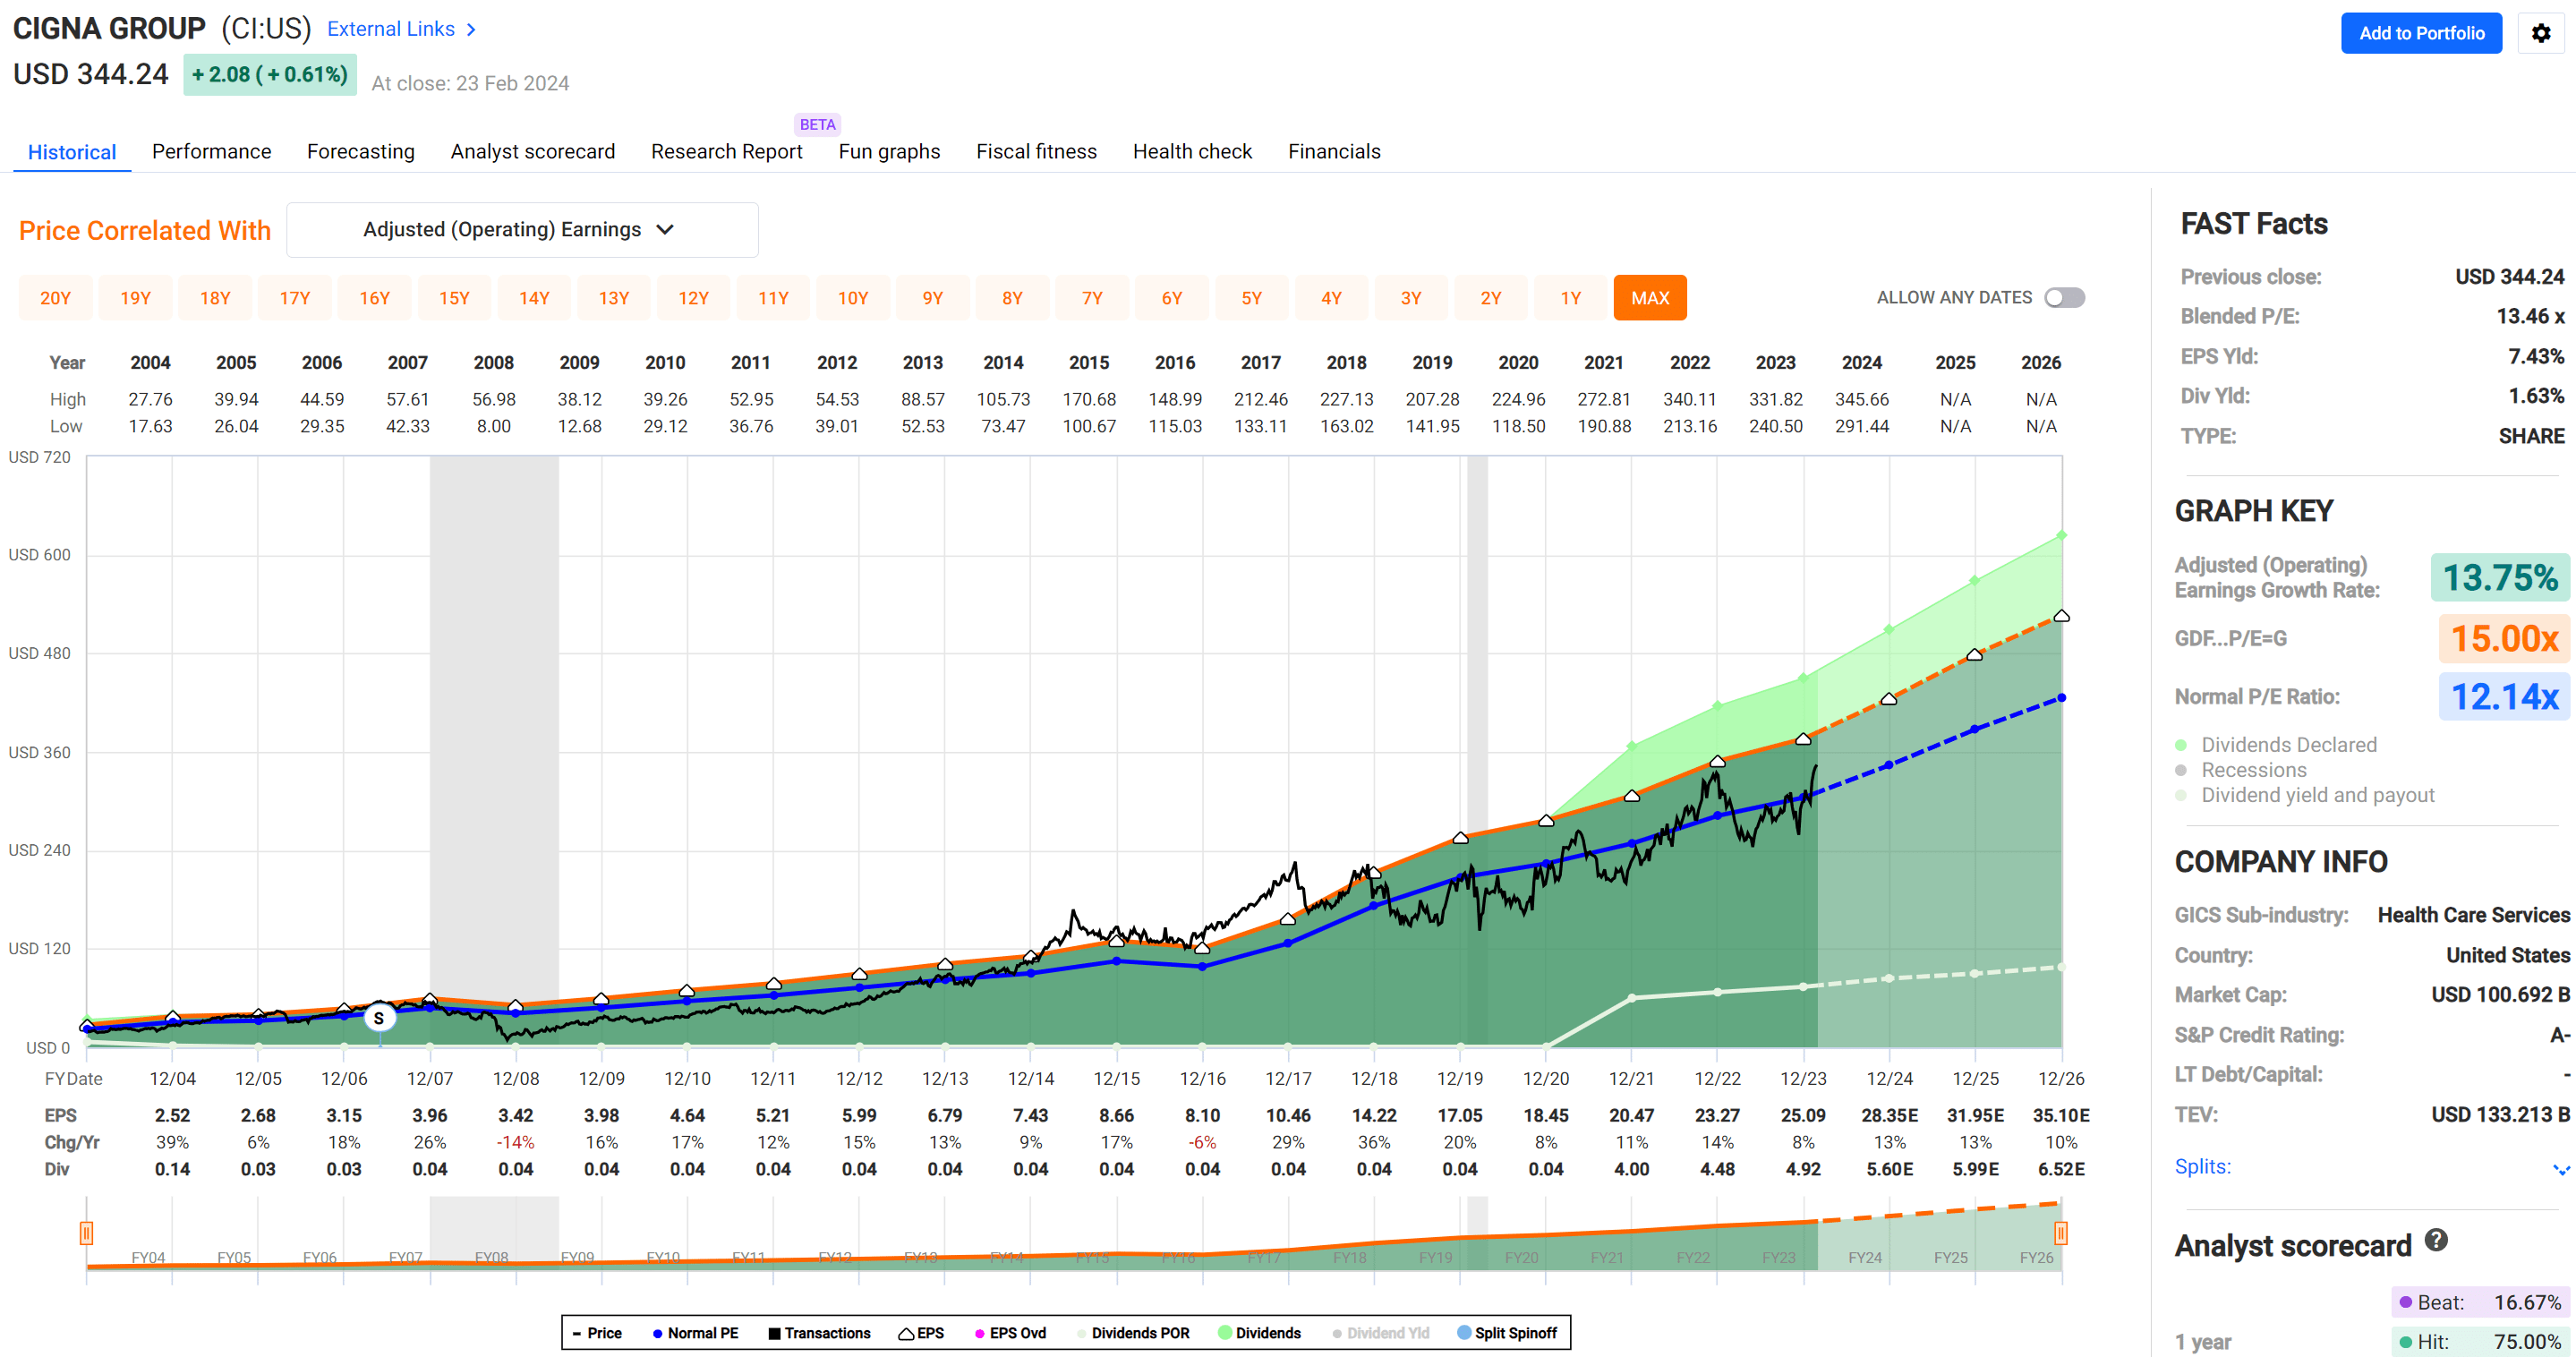The image size is (2576, 1357).
Task: Click the S split marker on the chart
Action: tap(379, 1017)
